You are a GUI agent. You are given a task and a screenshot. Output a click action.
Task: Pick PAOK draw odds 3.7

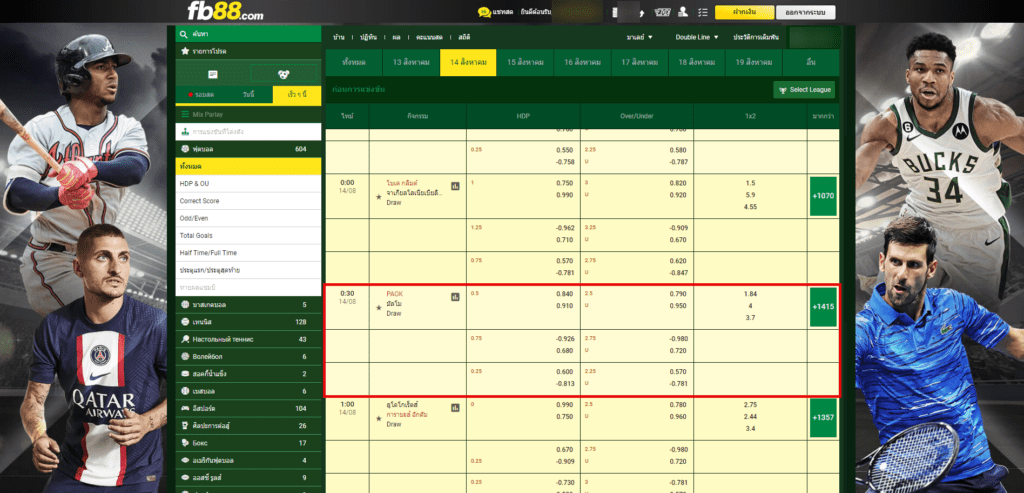coord(750,317)
